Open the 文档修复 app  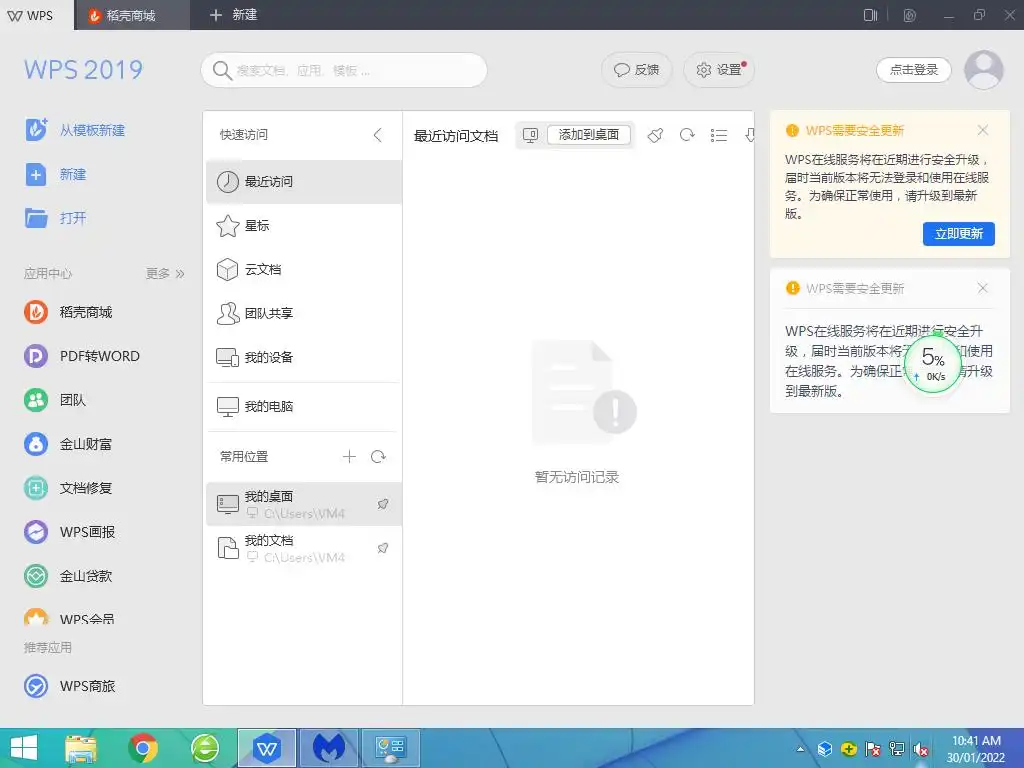point(68,488)
